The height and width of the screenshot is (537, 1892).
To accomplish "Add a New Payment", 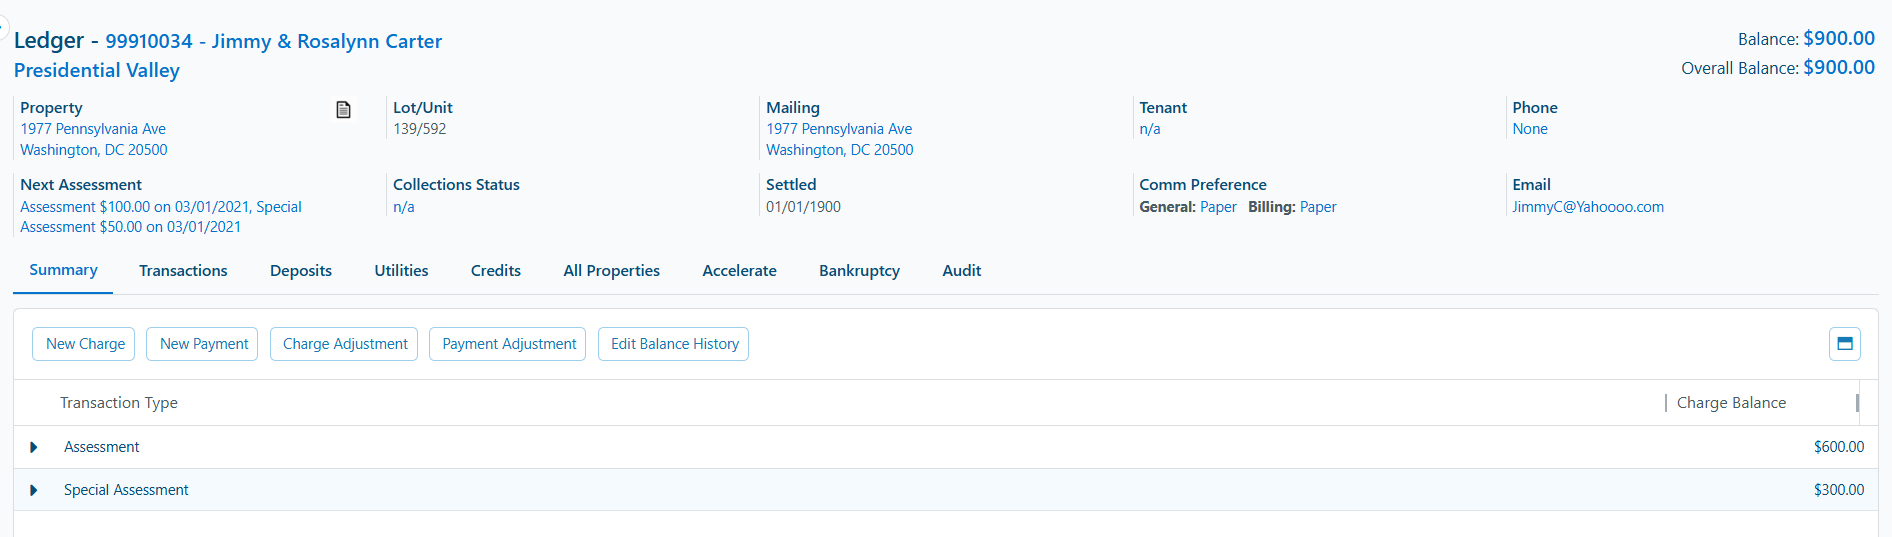I will point(202,344).
